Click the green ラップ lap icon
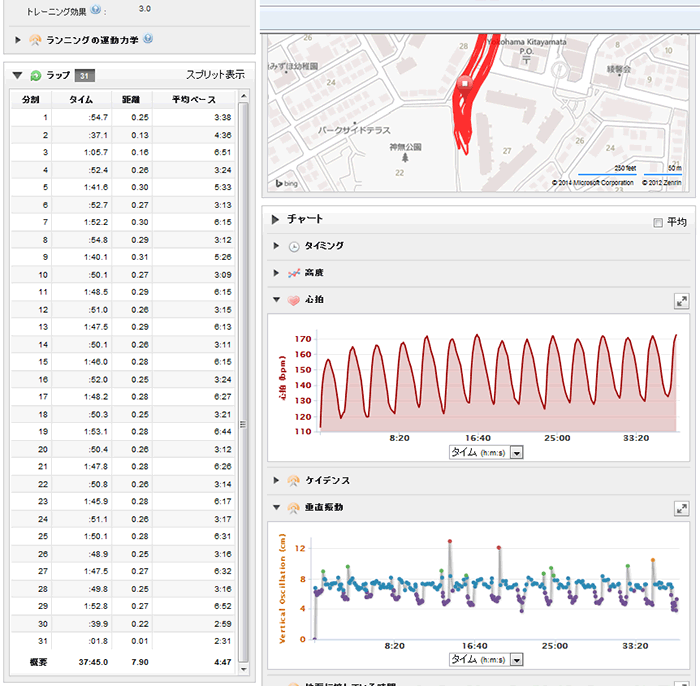This screenshot has width=700, height=686. pyautogui.click(x=36, y=75)
